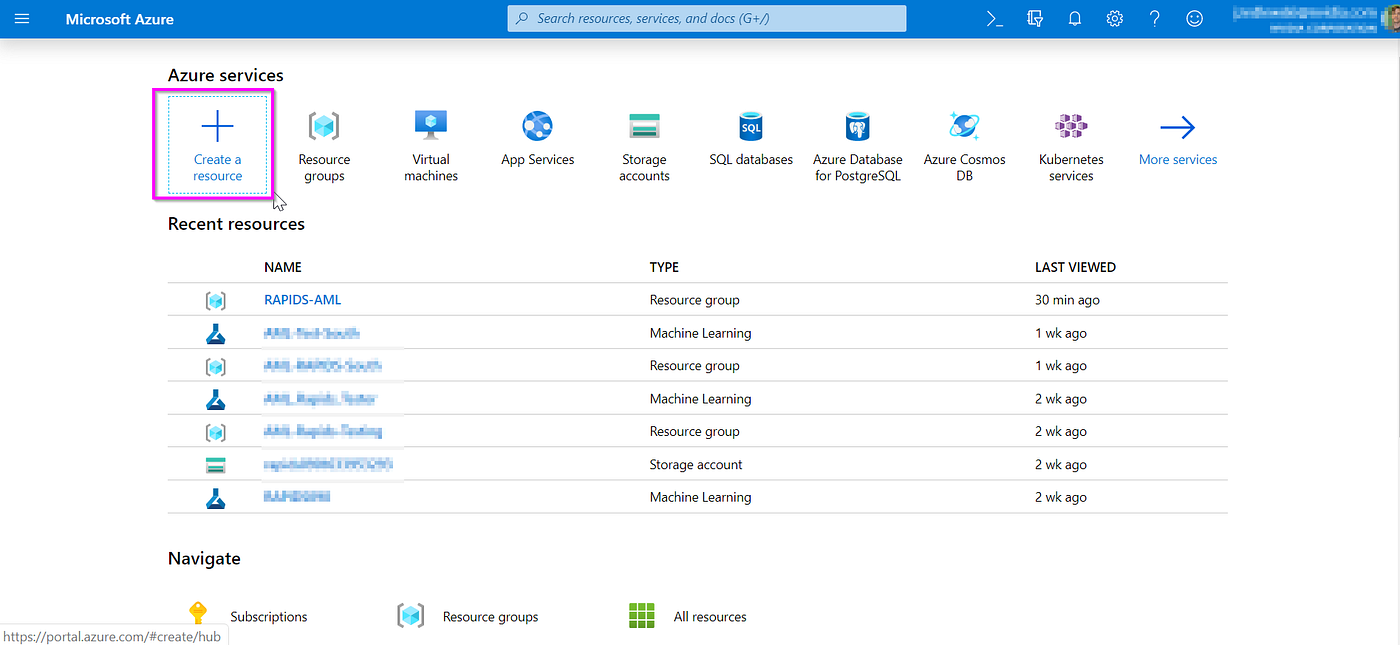Screen dimensions: 1400x645
Task: Focus the search resources input field
Action: coord(707,18)
